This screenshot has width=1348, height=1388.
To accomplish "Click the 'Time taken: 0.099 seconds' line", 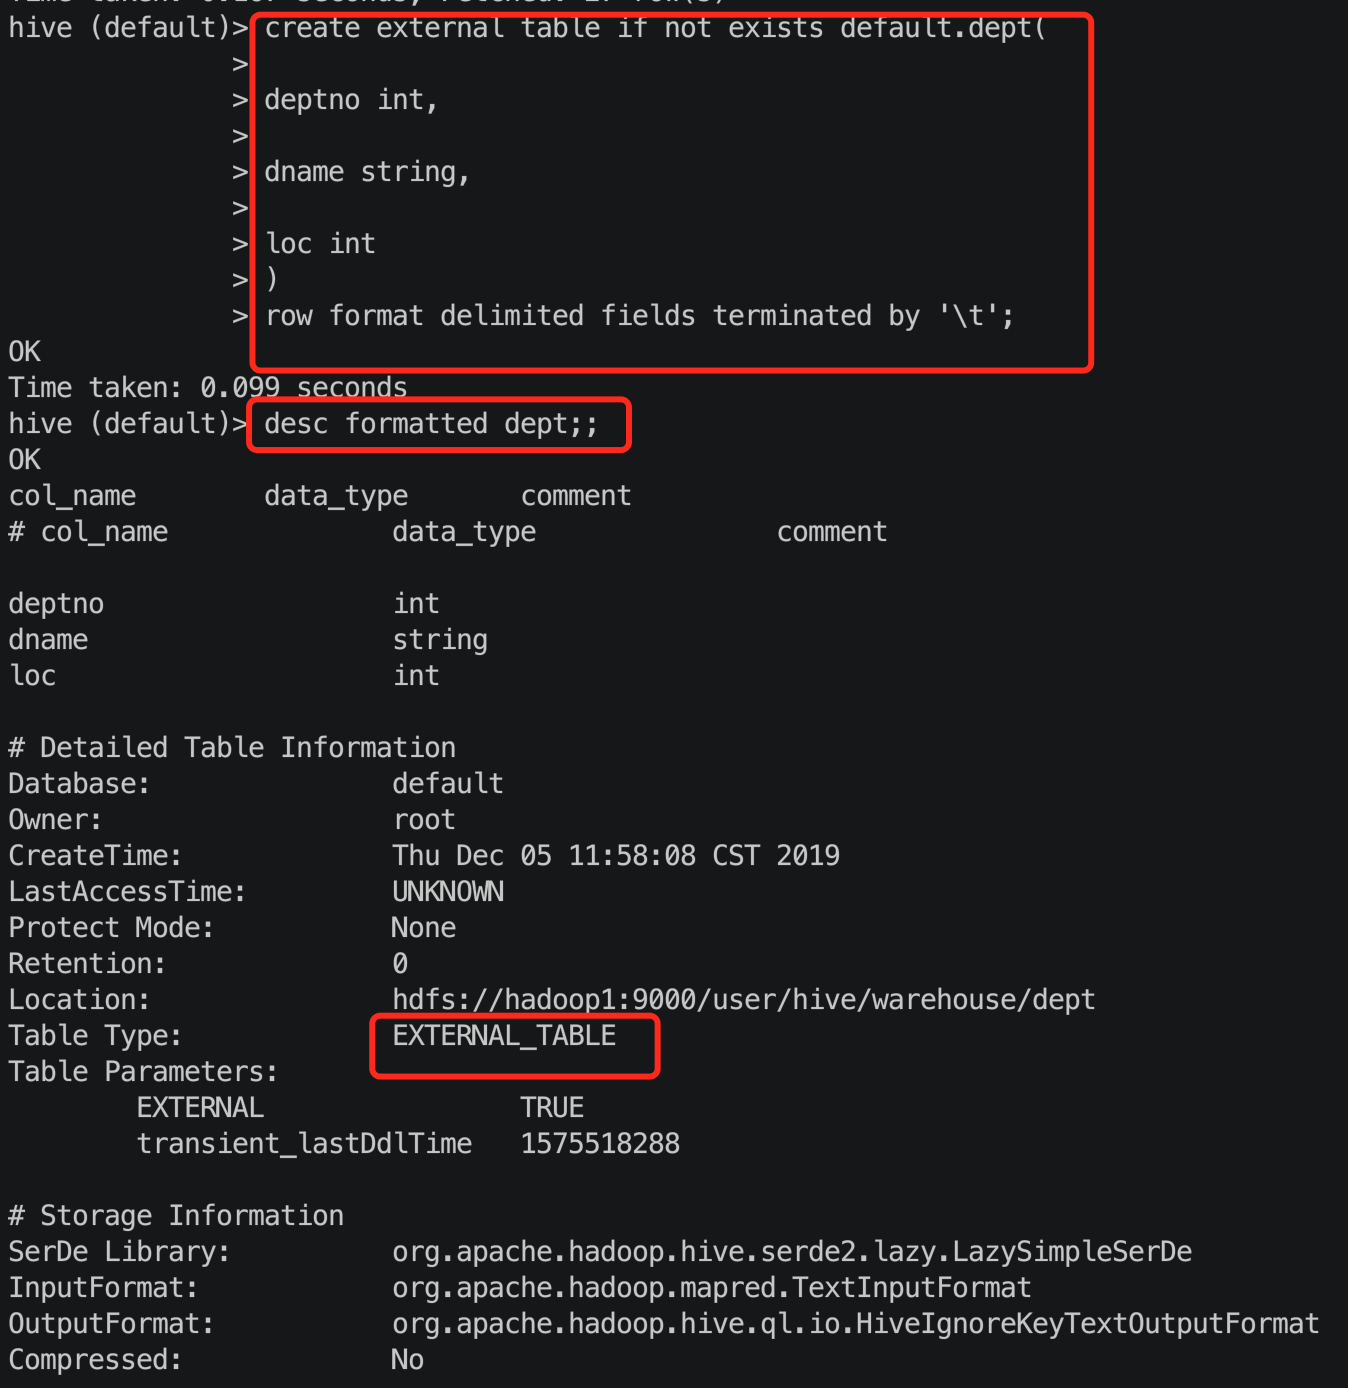I will click(x=208, y=388).
